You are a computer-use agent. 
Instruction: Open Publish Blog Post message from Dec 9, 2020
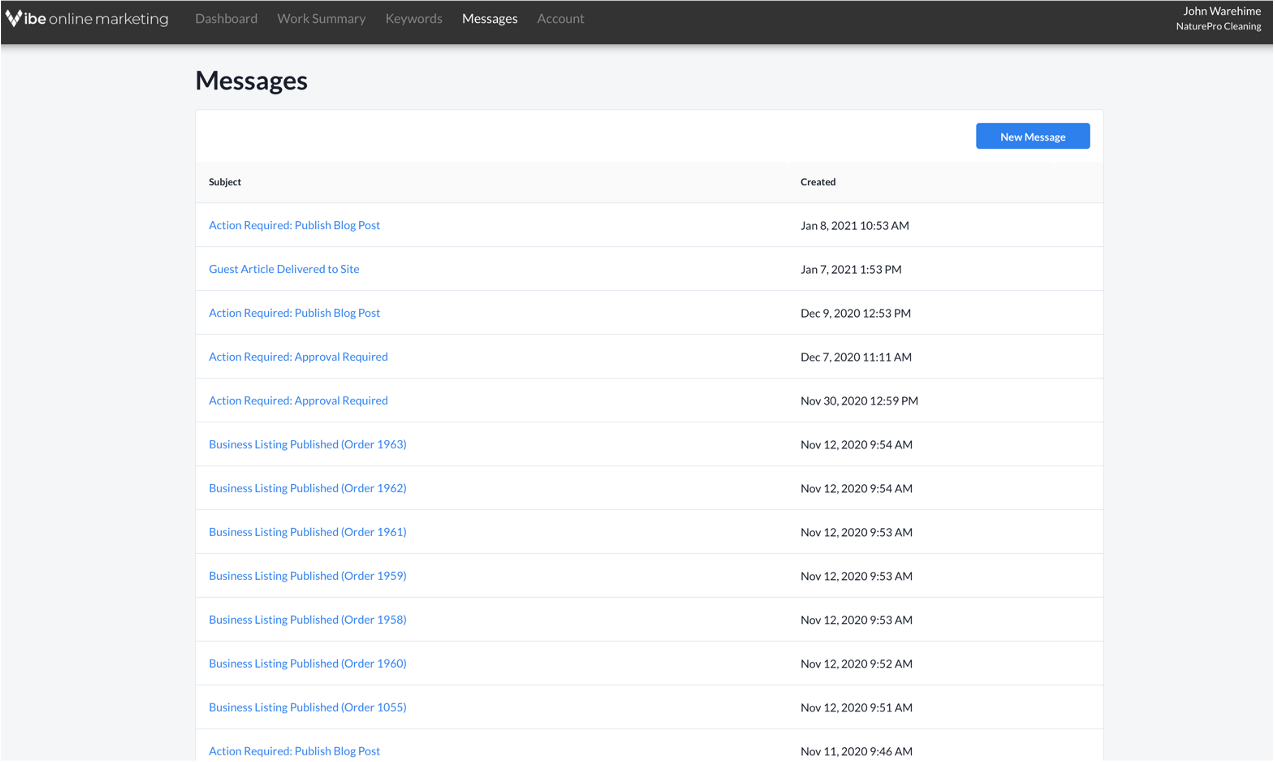[x=294, y=313]
